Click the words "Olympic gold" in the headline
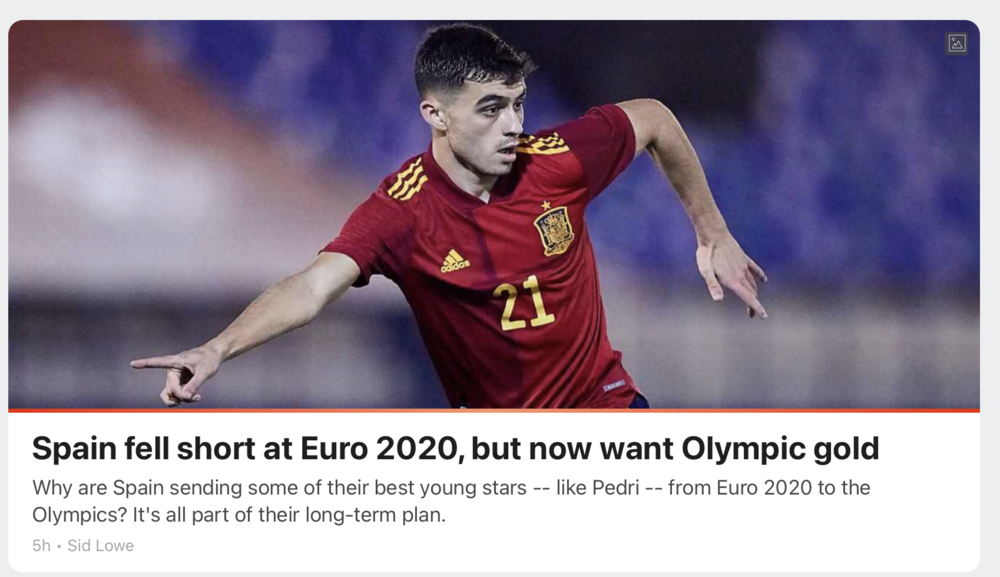The image size is (1000, 577). click(780, 448)
